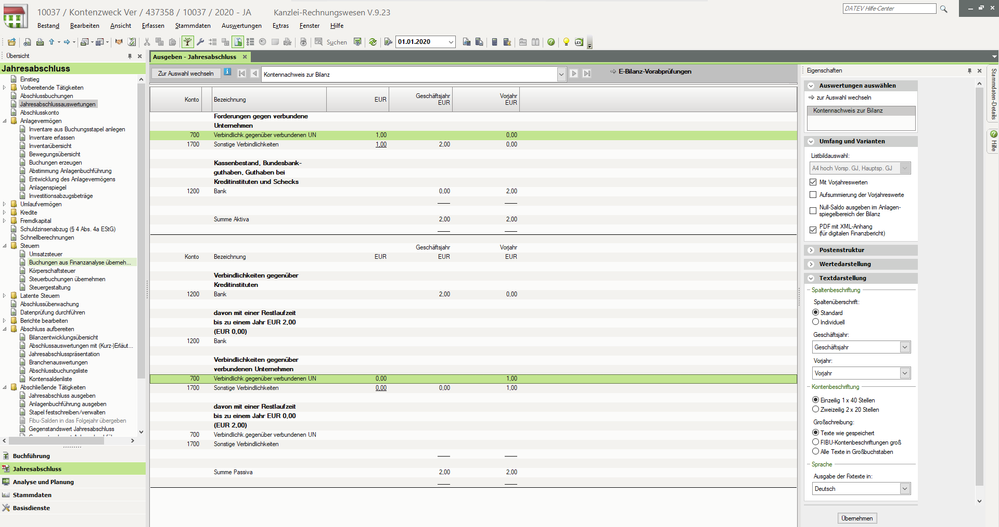999x527 pixels.
Task: Click the Zur Auswahl wechseln button
Action: point(186,73)
